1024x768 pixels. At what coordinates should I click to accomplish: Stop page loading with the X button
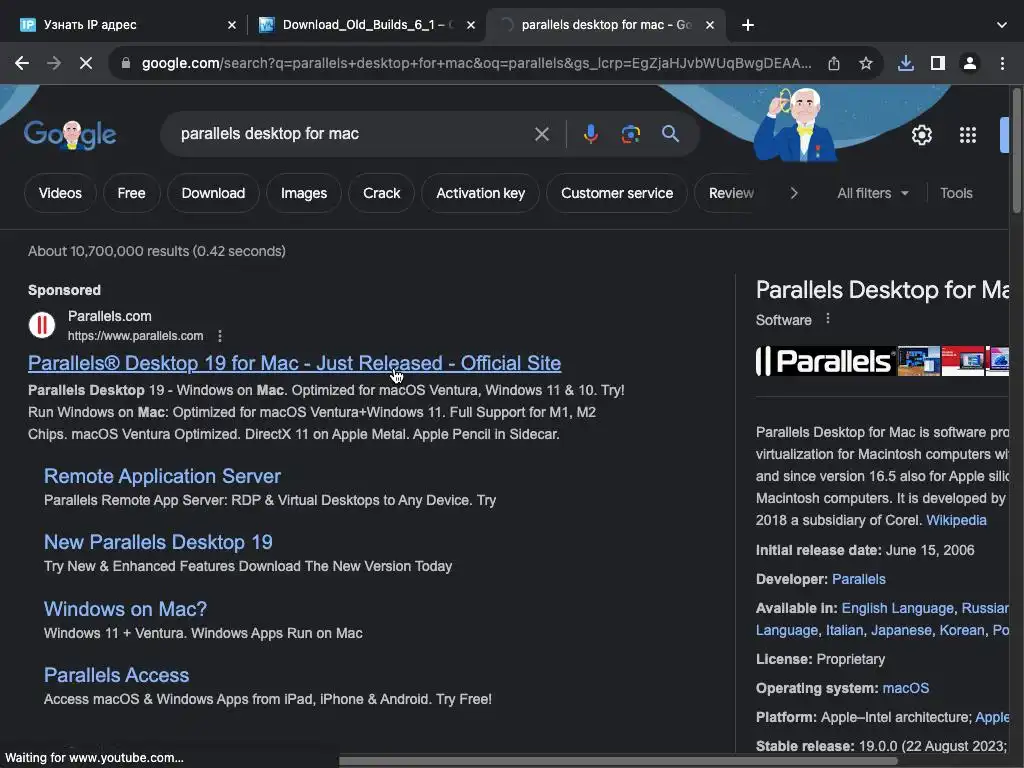[86, 63]
